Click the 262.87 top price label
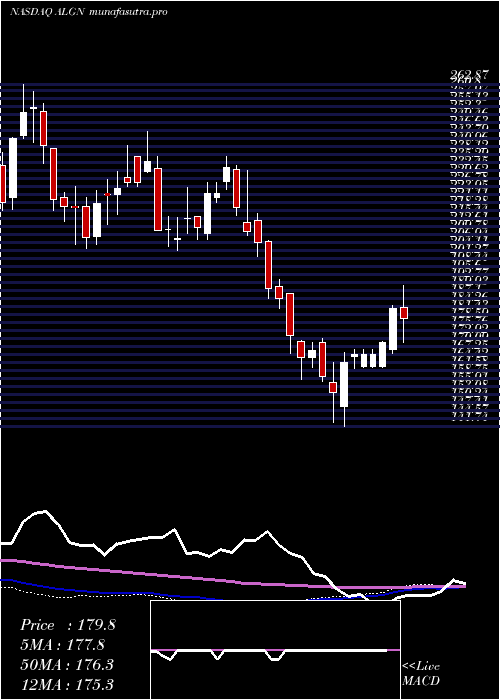 469,76
